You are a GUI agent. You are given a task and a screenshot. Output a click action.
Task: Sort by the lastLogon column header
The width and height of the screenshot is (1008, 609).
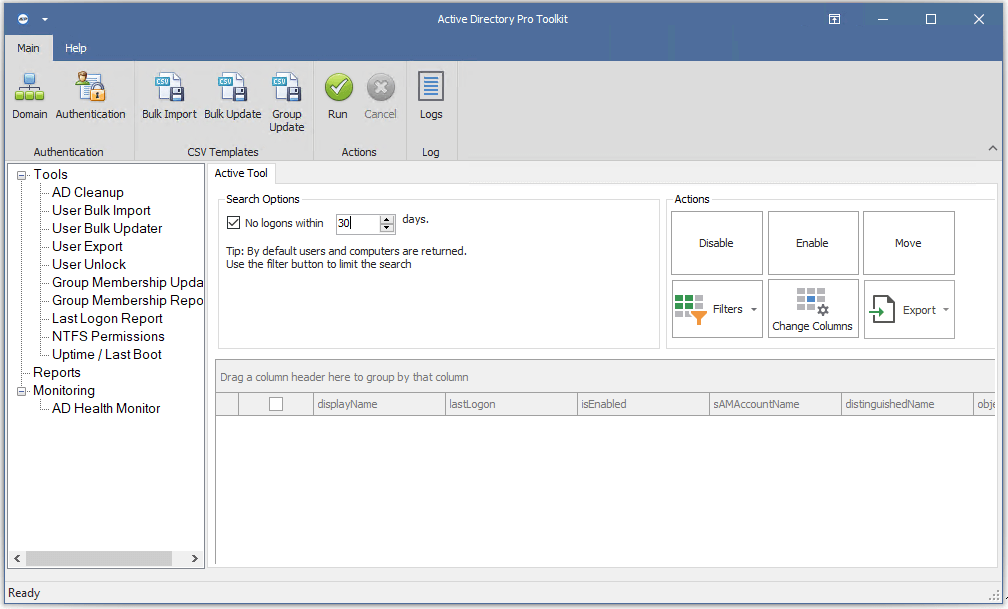click(511, 404)
